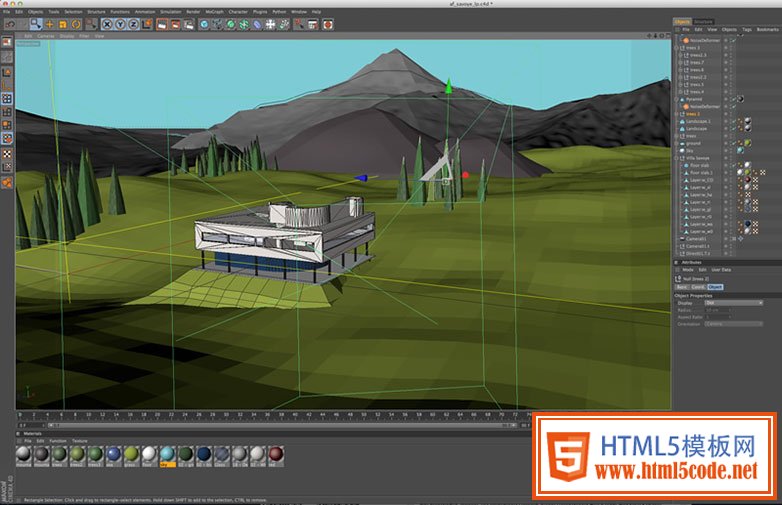Open the Render menu
This screenshot has height=505, width=782.
tap(193, 11)
